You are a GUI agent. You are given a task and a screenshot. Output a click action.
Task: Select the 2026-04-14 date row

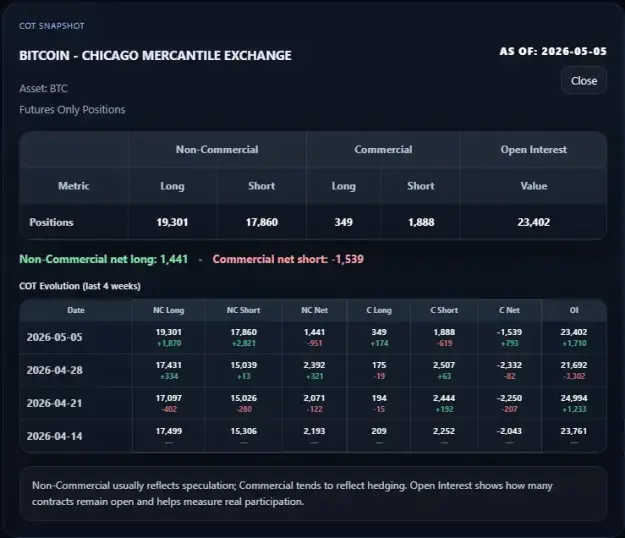point(313,436)
